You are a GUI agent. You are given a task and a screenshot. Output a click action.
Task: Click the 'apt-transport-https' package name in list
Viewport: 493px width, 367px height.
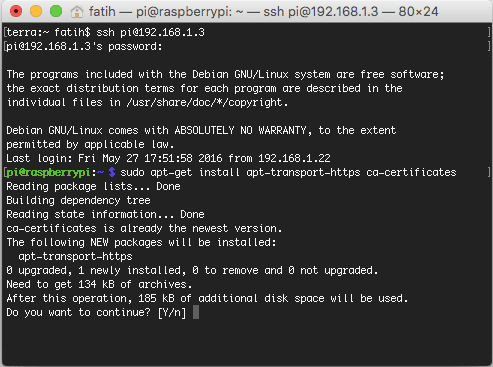(75, 256)
